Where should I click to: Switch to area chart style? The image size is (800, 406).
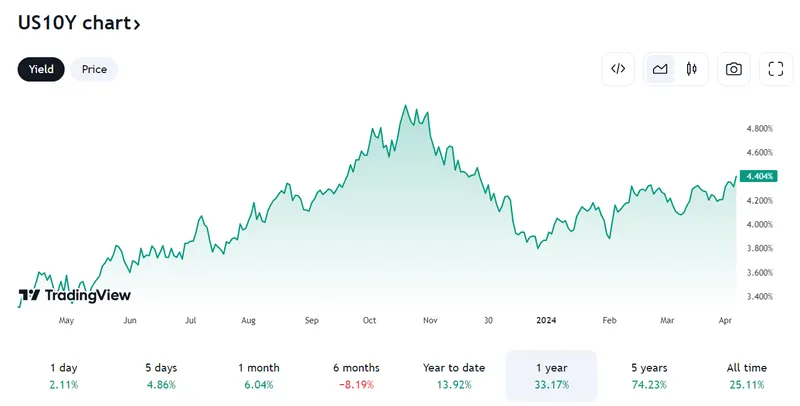pos(660,69)
